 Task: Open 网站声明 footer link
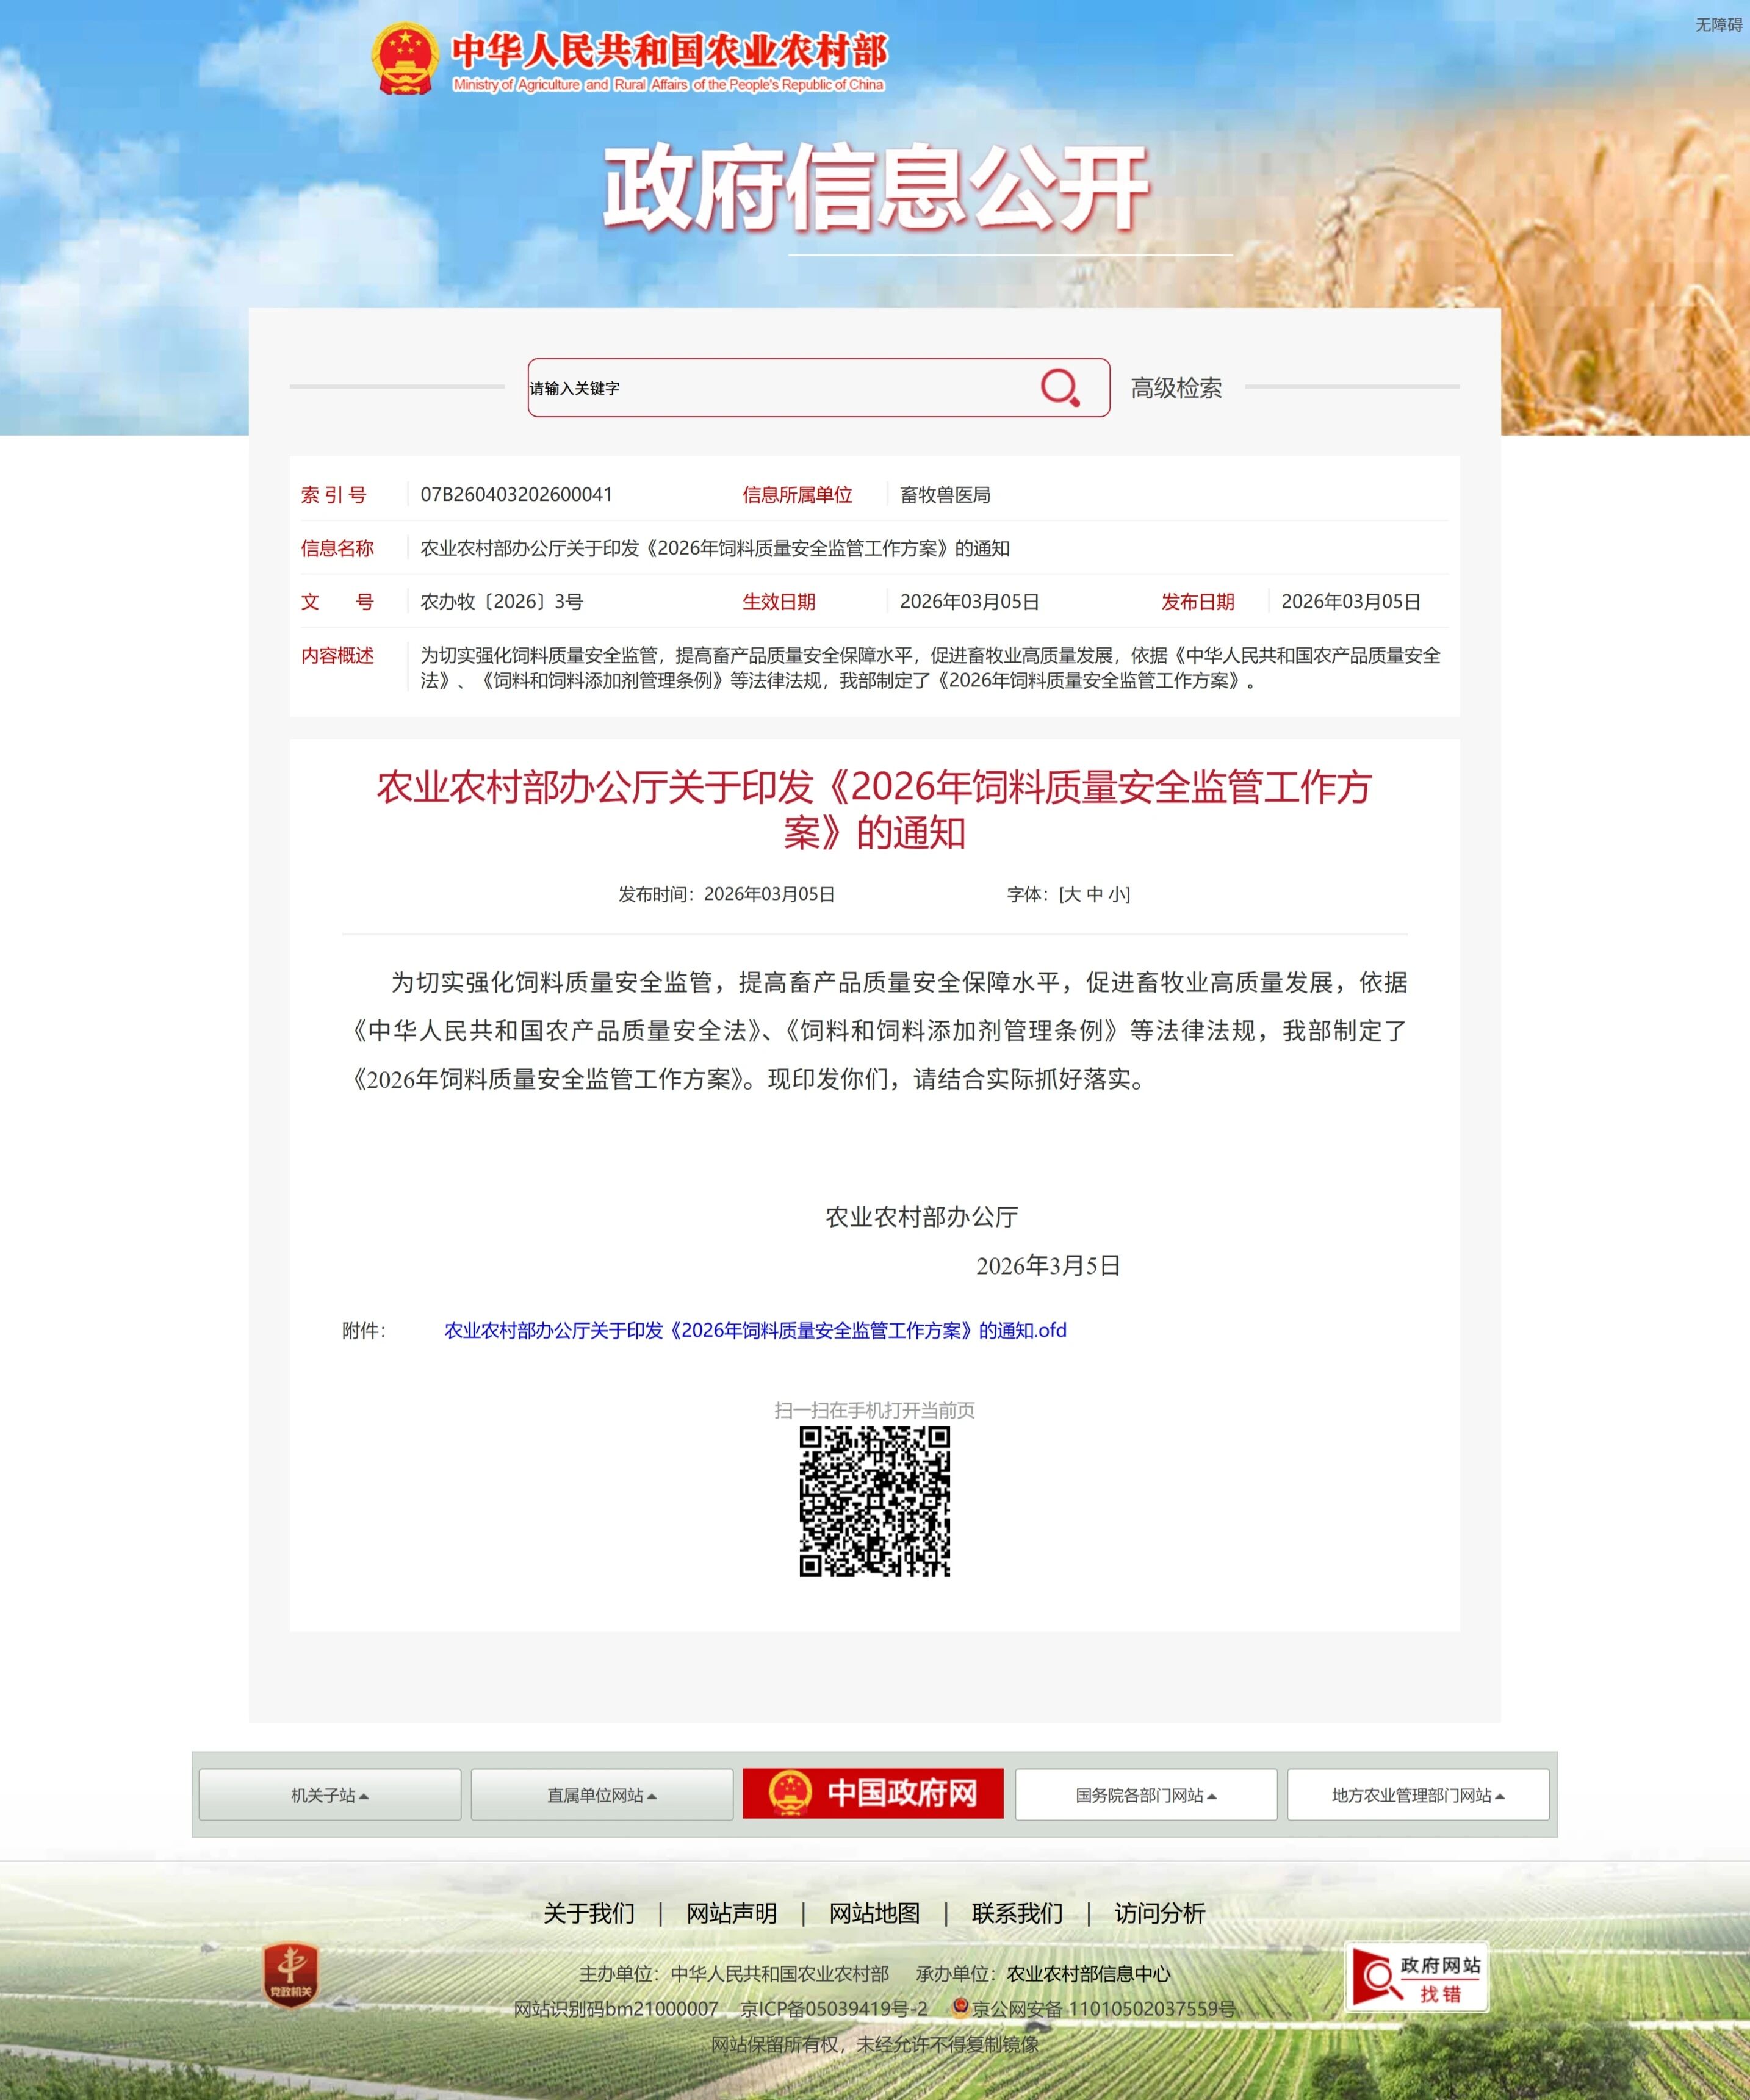click(x=732, y=1913)
